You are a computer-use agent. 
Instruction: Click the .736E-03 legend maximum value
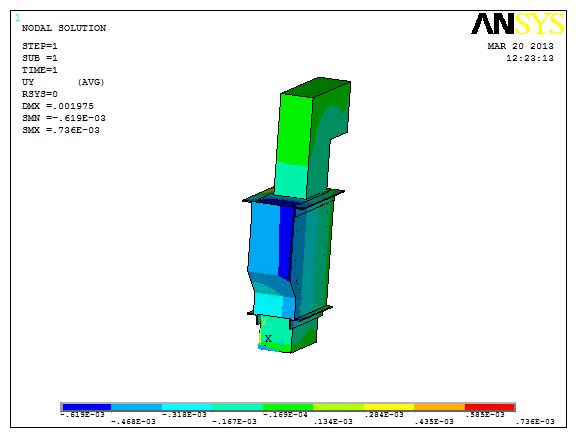click(535, 422)
